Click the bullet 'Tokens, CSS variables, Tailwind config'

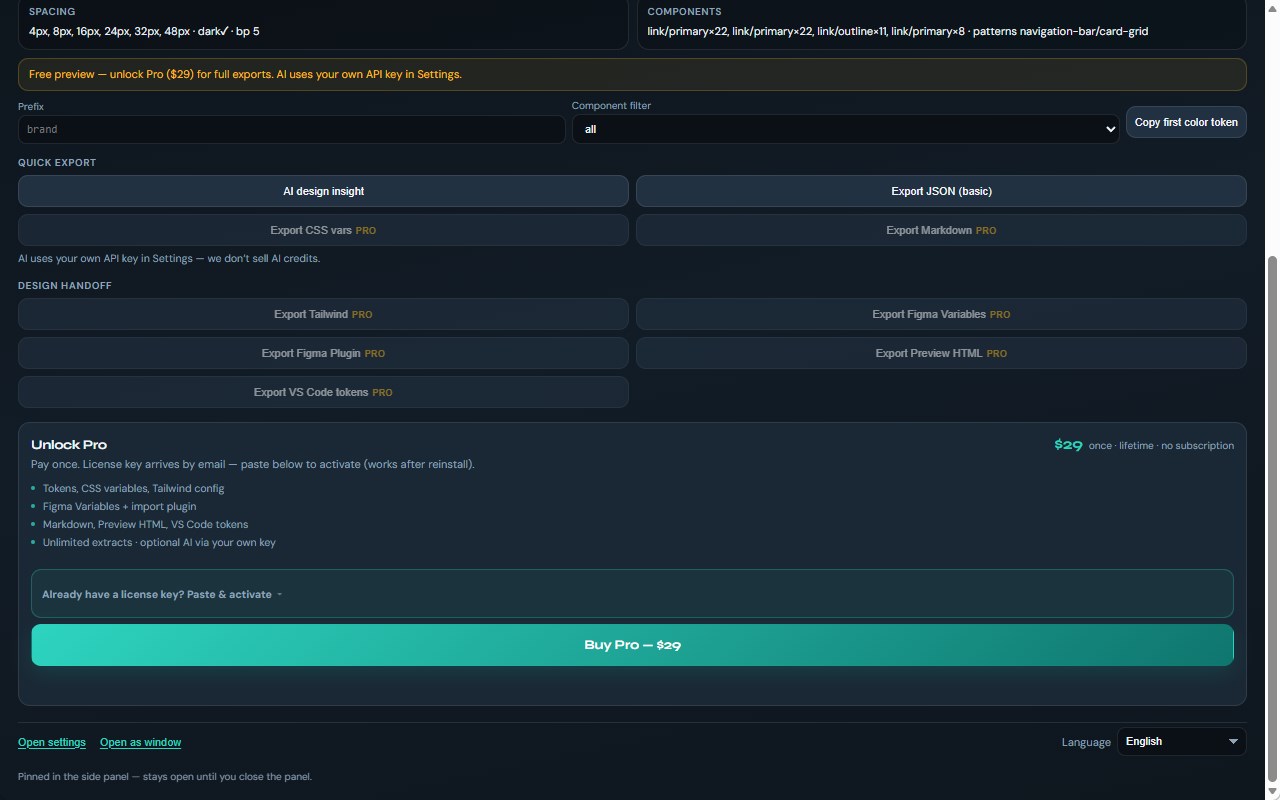(x=133, y=488)
